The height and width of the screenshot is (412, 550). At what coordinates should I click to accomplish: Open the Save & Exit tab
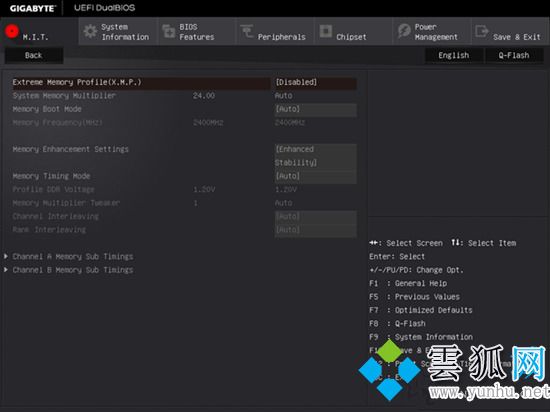click(511, 32)
